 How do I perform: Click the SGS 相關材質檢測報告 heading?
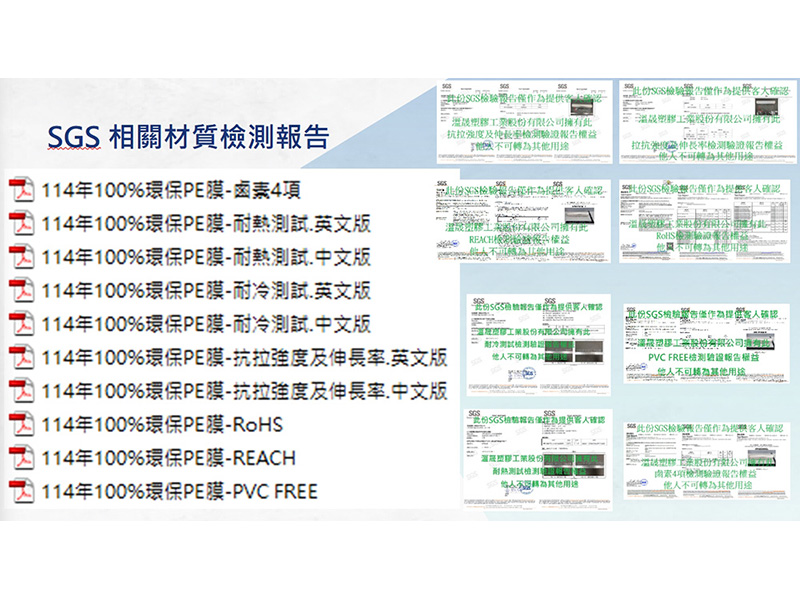(190, 137)
